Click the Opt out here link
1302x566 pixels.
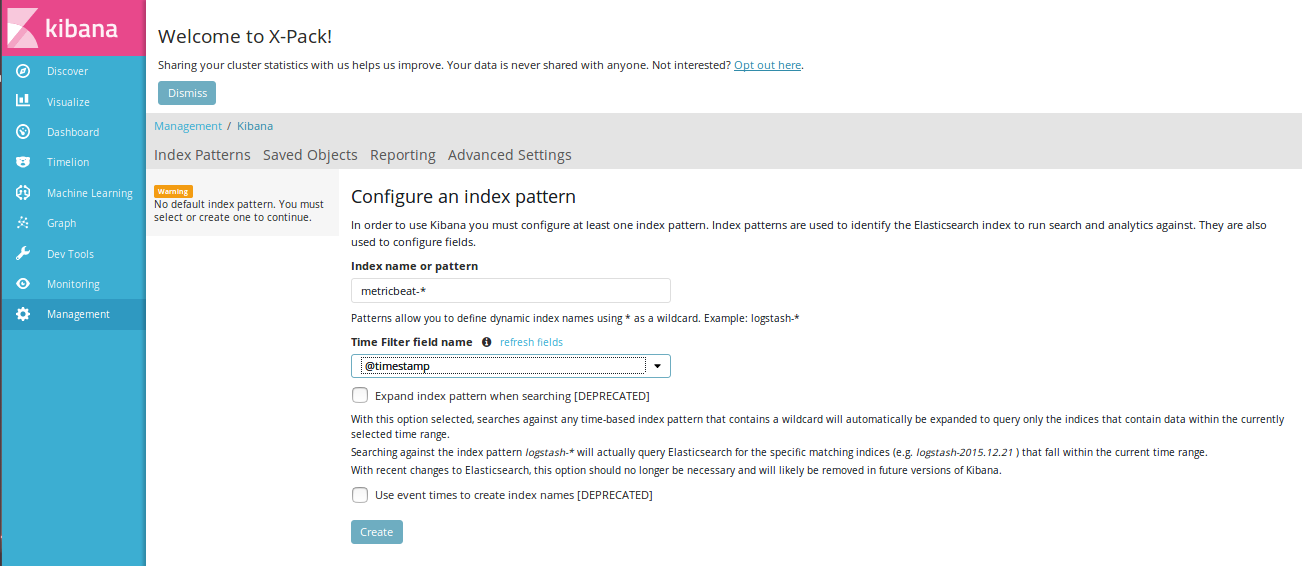[767, 65]
